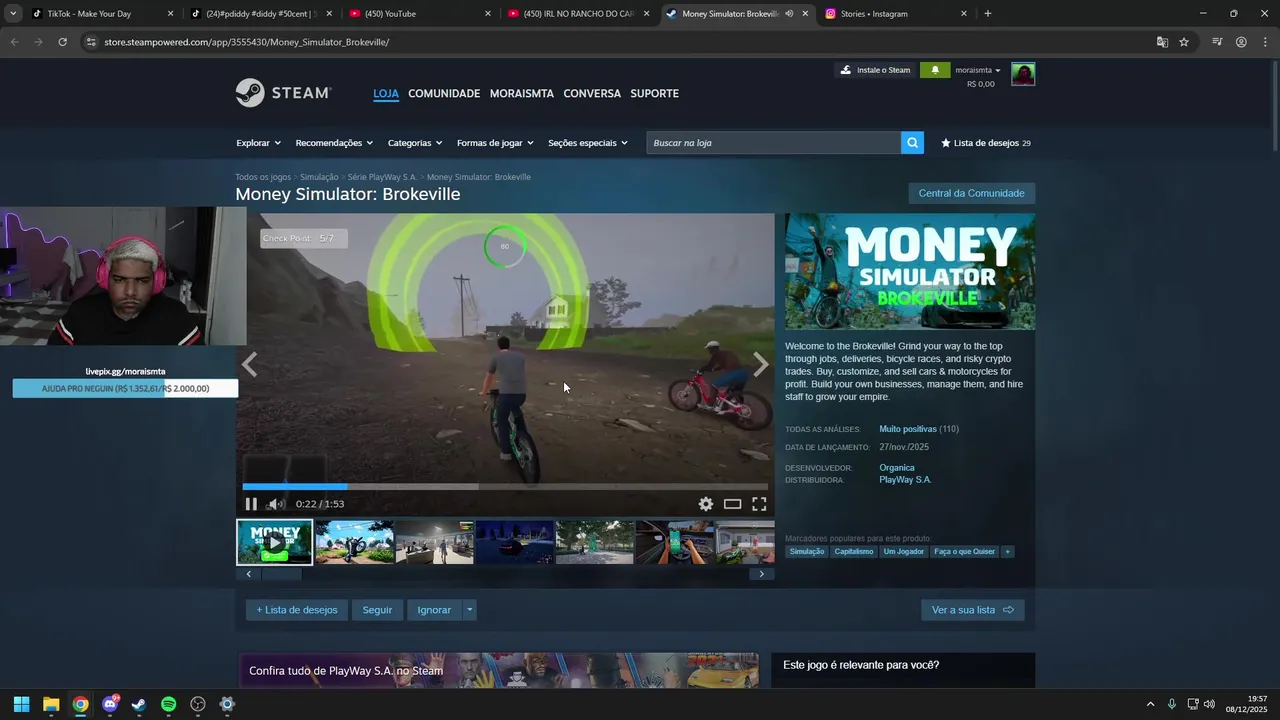The height and width of the screenshot is (720, 1280).
Task: Expand the Ignorar options dropdown arrow
Action: click(x=470, y=610)
